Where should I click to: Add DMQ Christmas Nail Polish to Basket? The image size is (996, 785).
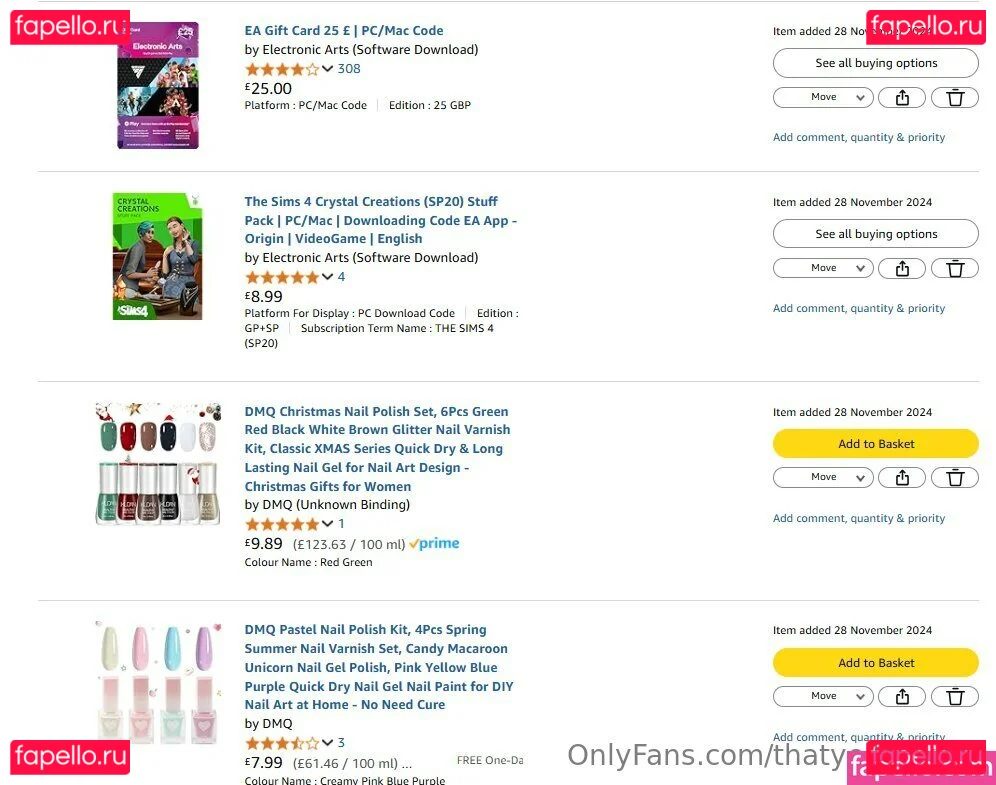875,444
